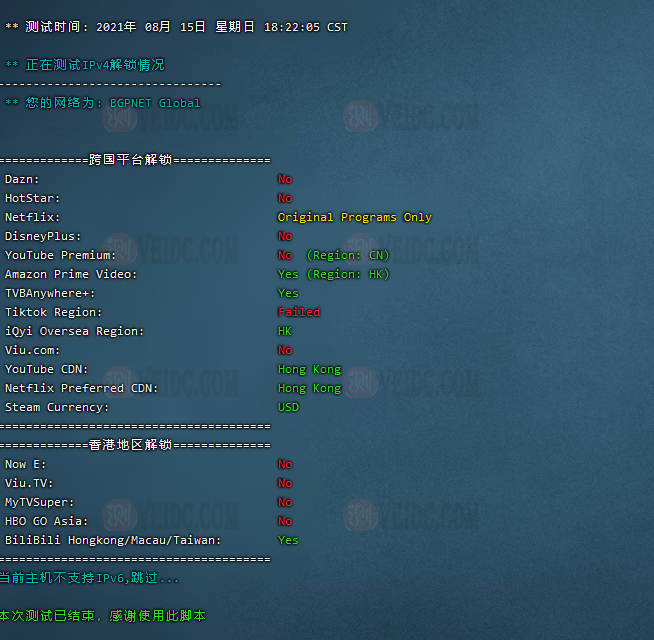Click the 'Amazon Prime Video:' label
The width and height of the screenshot is (654, 640).
pyautogui.click(x=70, y=274)
